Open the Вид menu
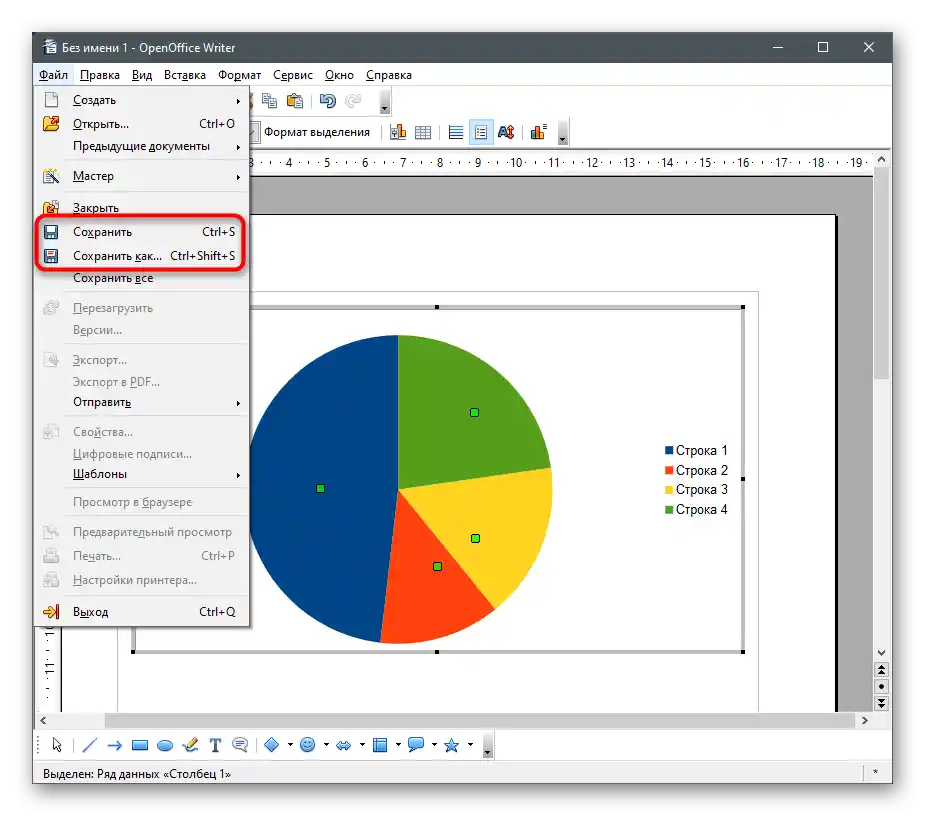Screen dimensions: 925x816 [x=142, y=75]
